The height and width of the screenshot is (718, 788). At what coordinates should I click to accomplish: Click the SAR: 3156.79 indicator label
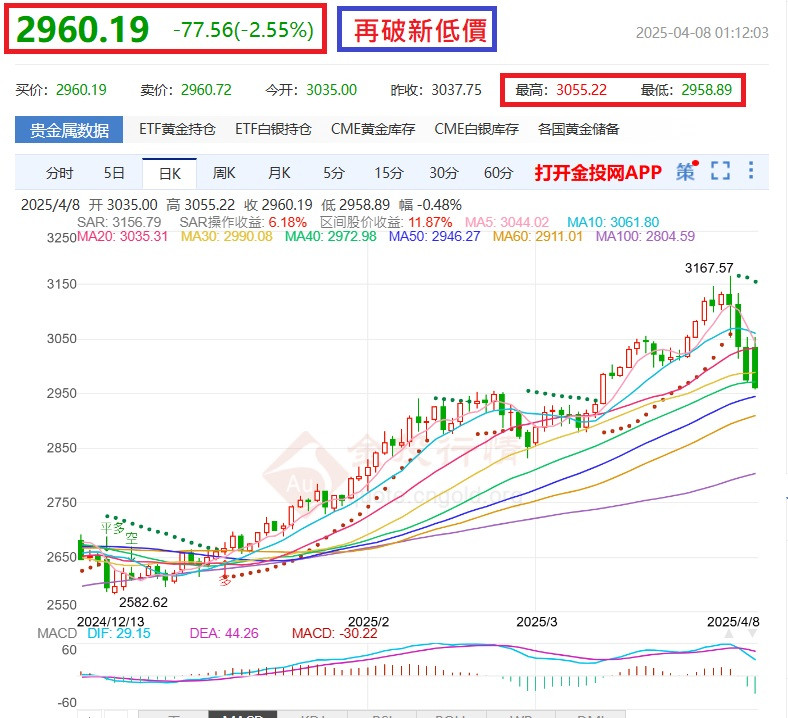(x=119, y=222)
